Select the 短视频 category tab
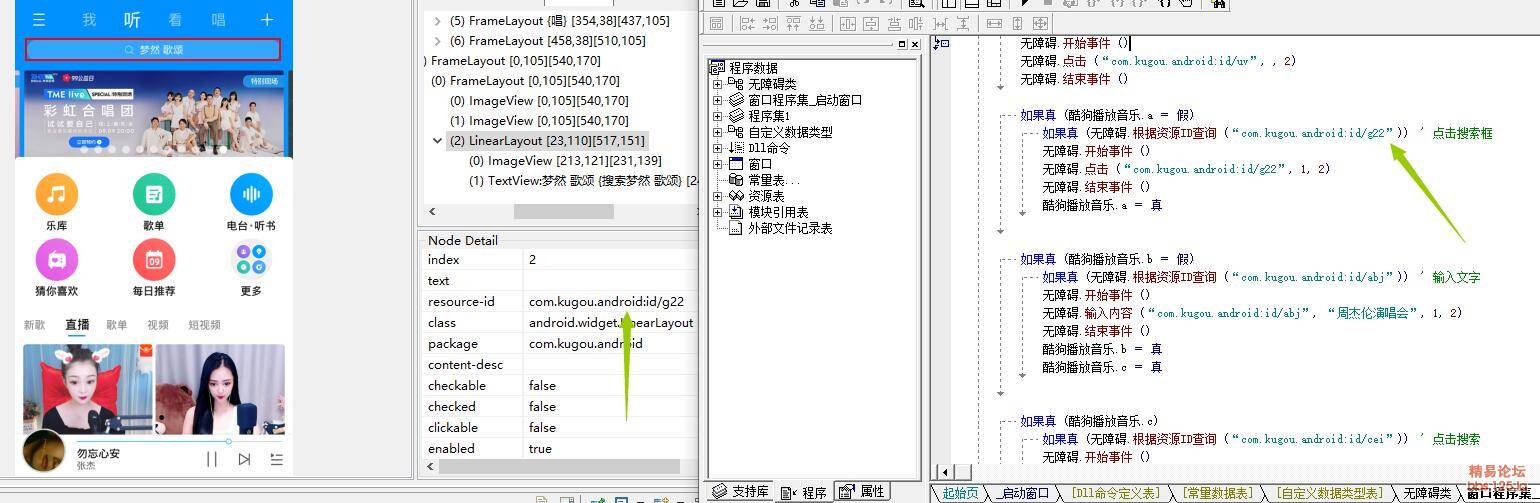 click(x=204, y=325)
